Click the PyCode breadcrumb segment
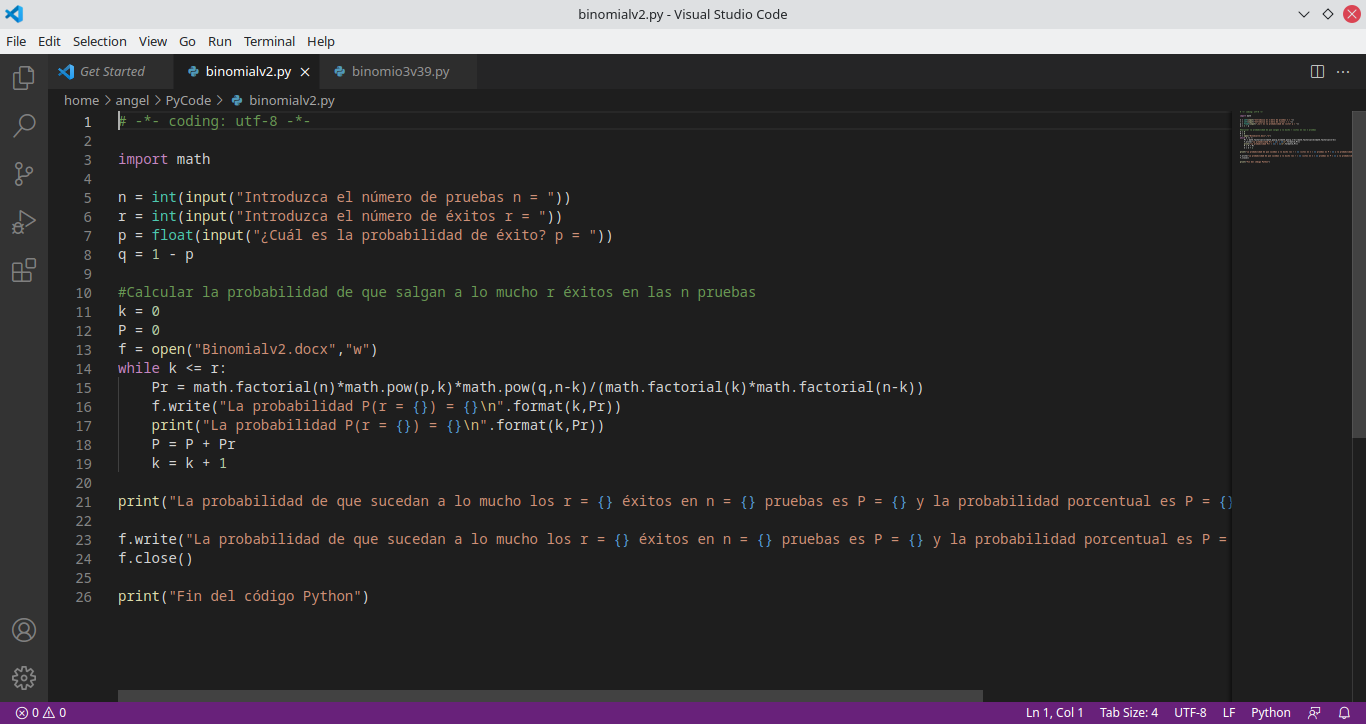This screenshot has width=1366, height=724. pos(188,100)
